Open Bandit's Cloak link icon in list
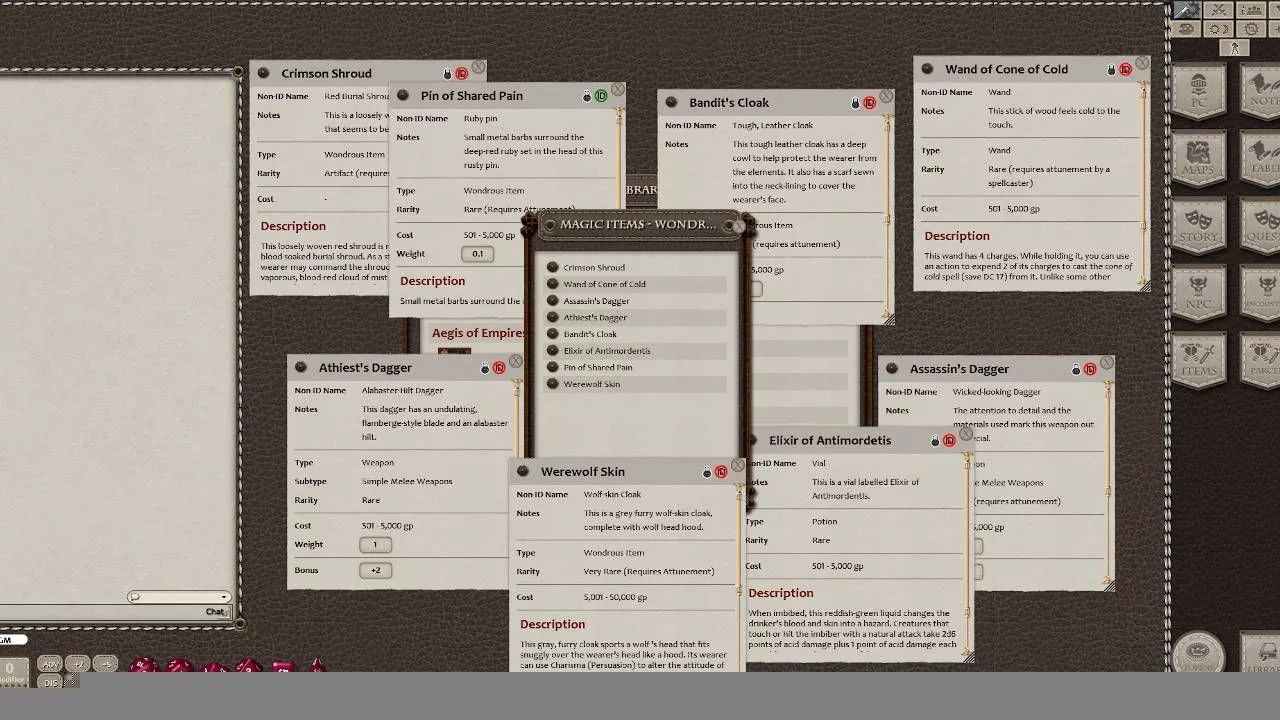 point(552,334)
